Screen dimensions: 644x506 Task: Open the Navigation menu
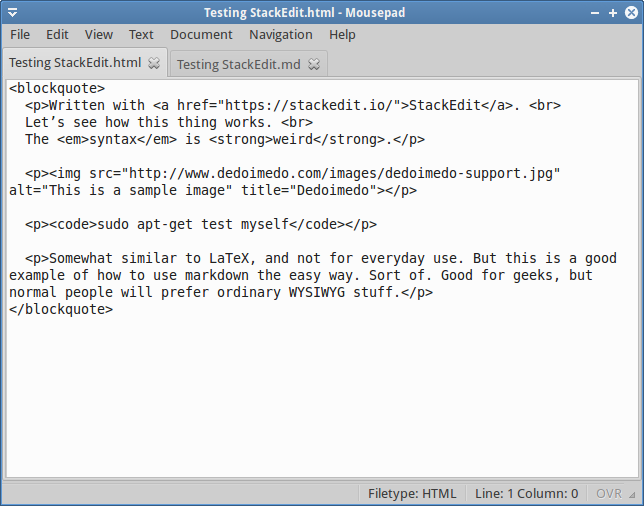tap(281, 34)
